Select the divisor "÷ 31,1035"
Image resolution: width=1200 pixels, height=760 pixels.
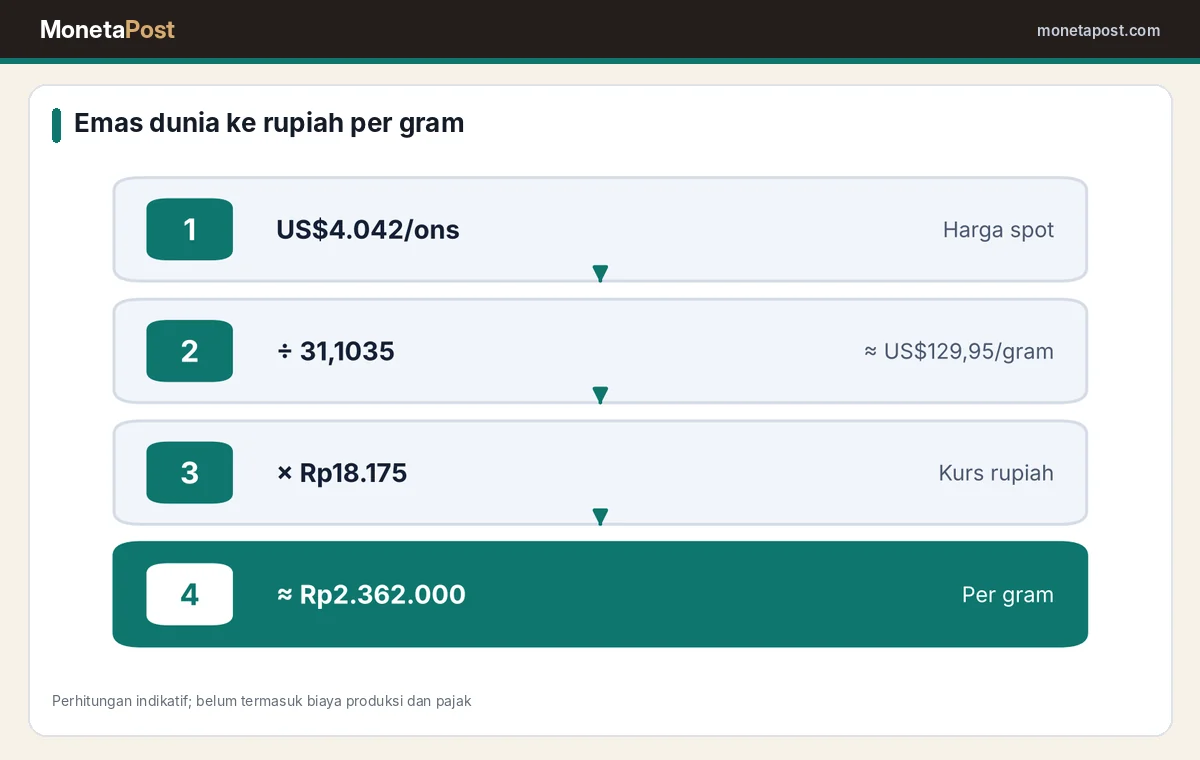(336, 351)
